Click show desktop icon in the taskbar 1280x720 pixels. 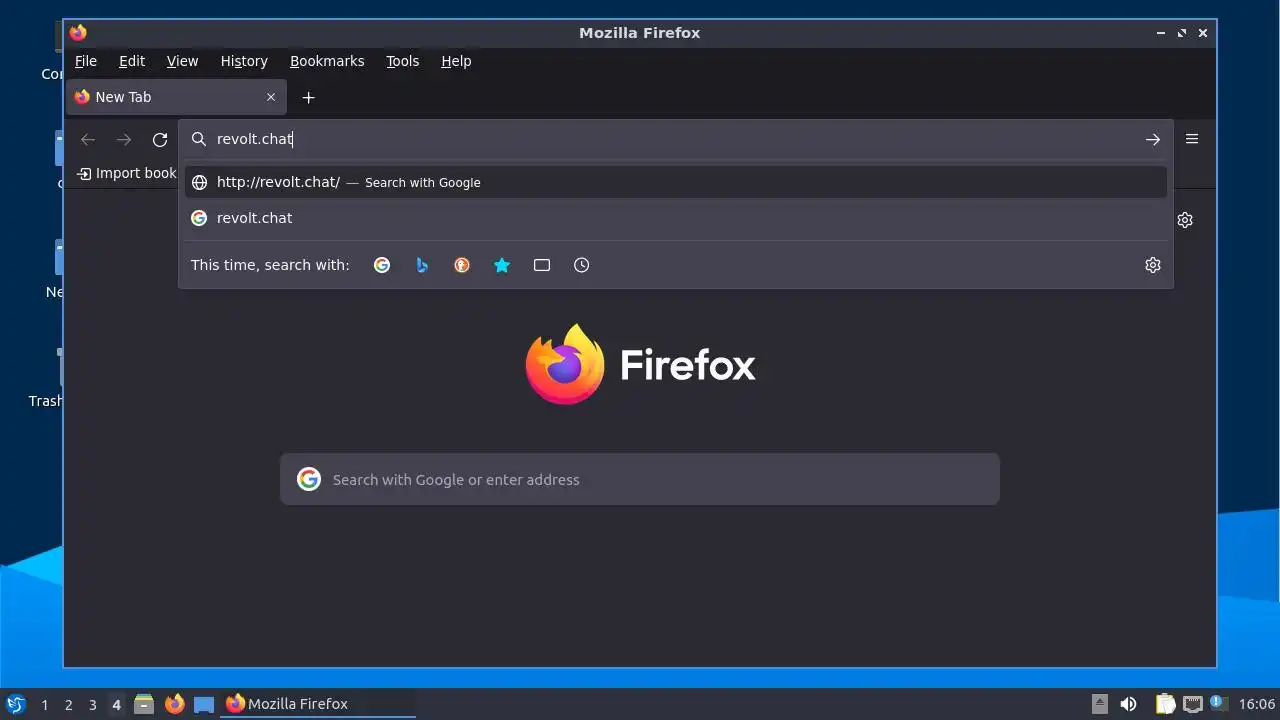[204, 704]
